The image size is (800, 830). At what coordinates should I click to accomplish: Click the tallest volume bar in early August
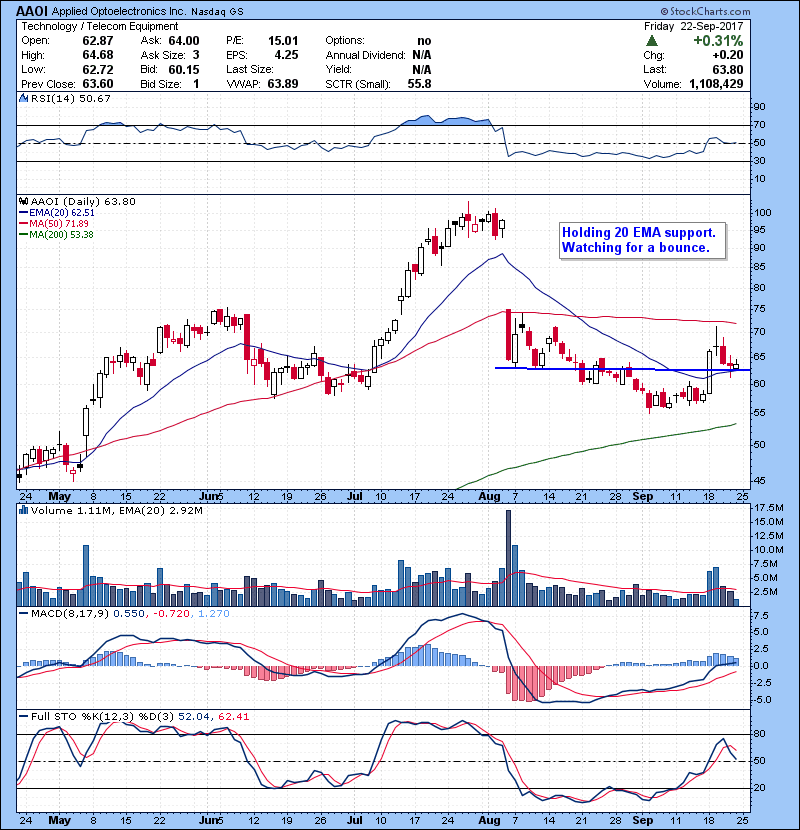(x=509, y=558)
